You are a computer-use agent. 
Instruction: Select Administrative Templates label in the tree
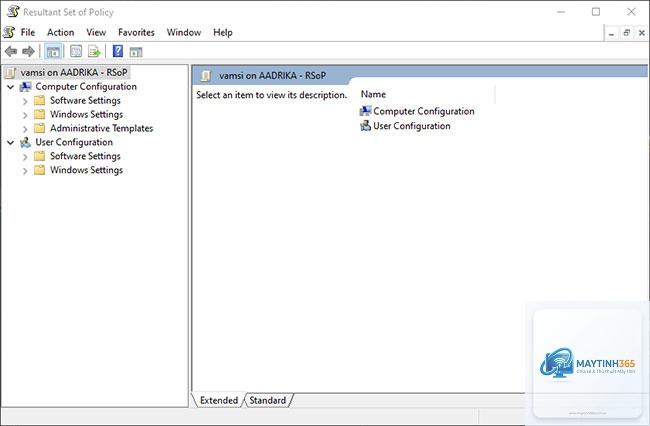[102, 128]
